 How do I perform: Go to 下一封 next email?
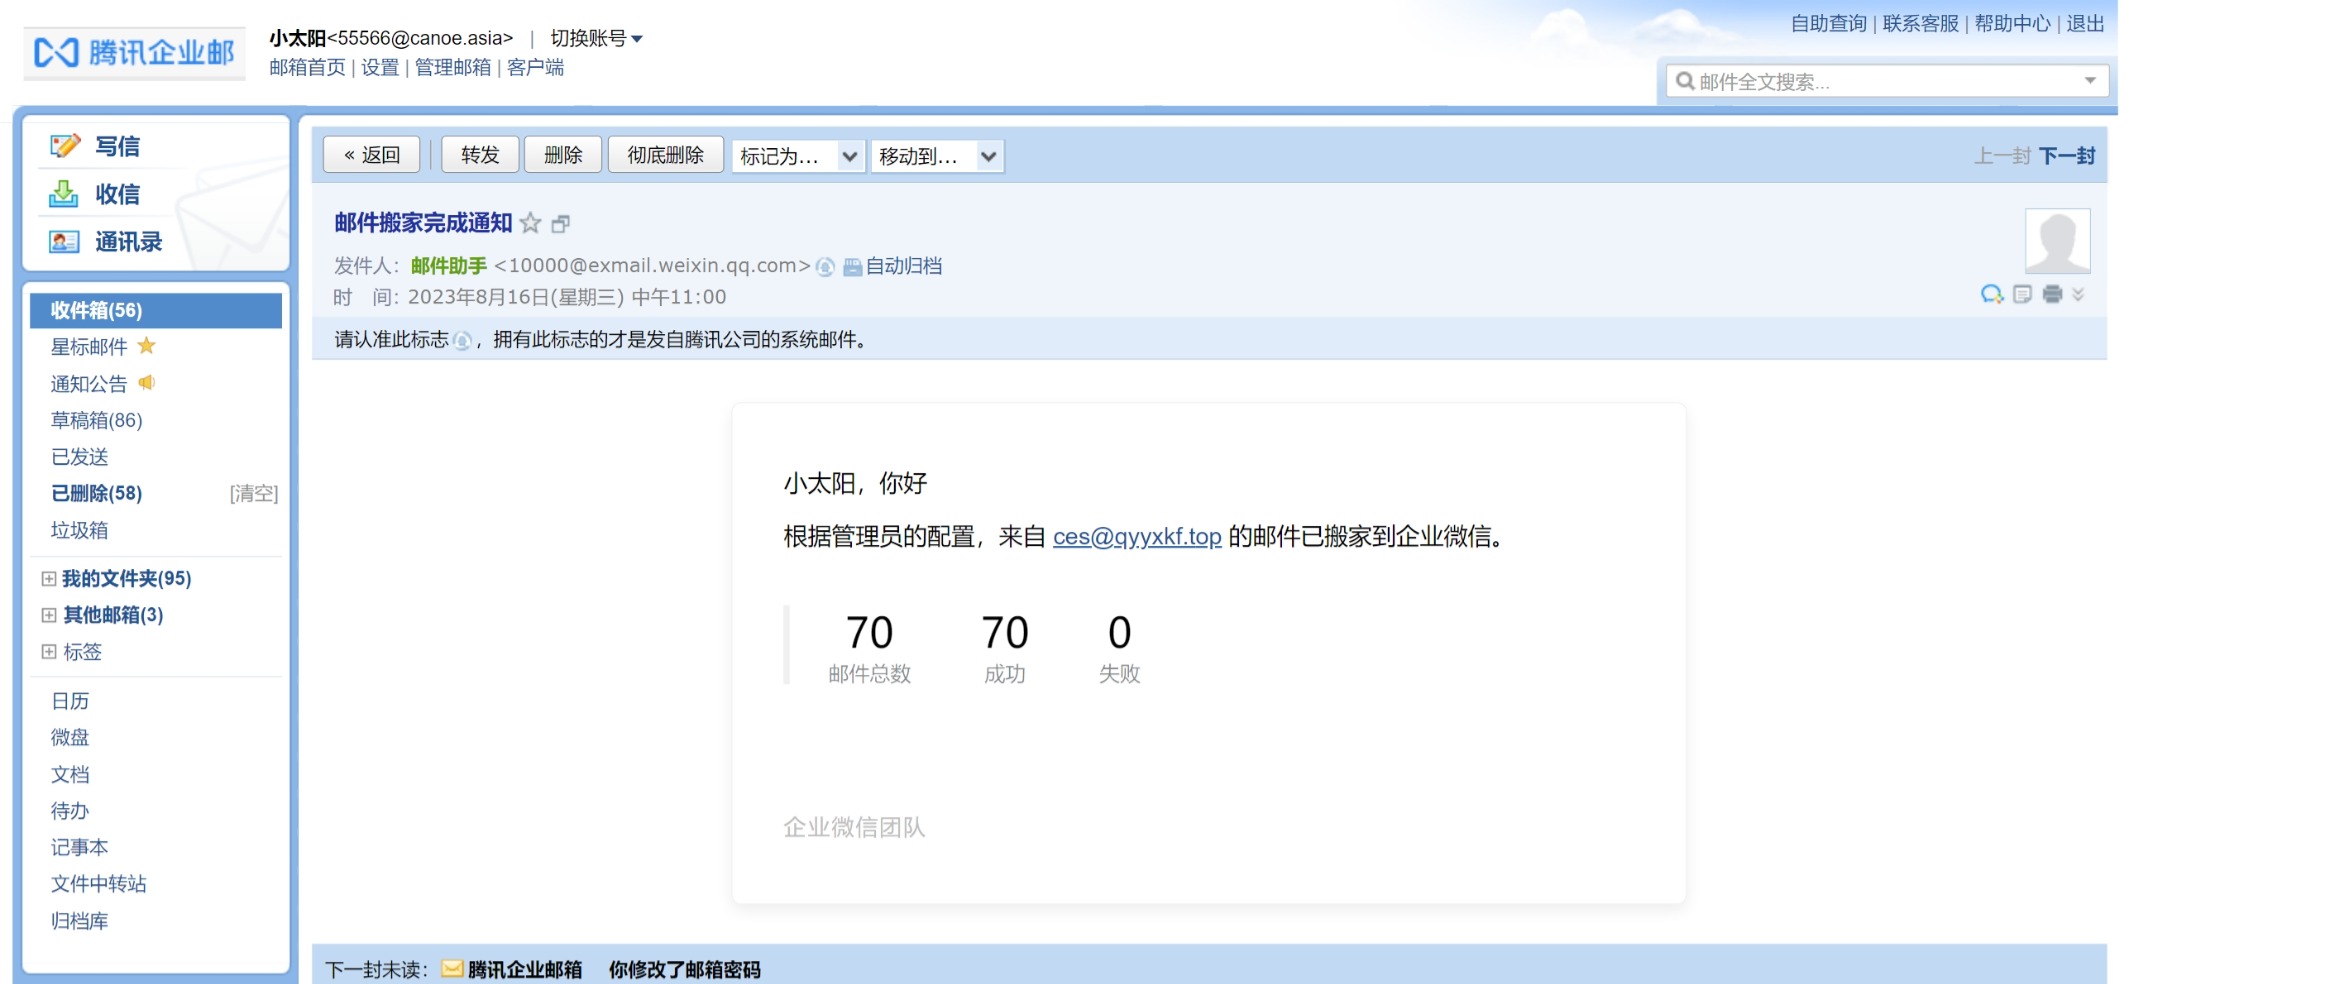click(2067, 156)
